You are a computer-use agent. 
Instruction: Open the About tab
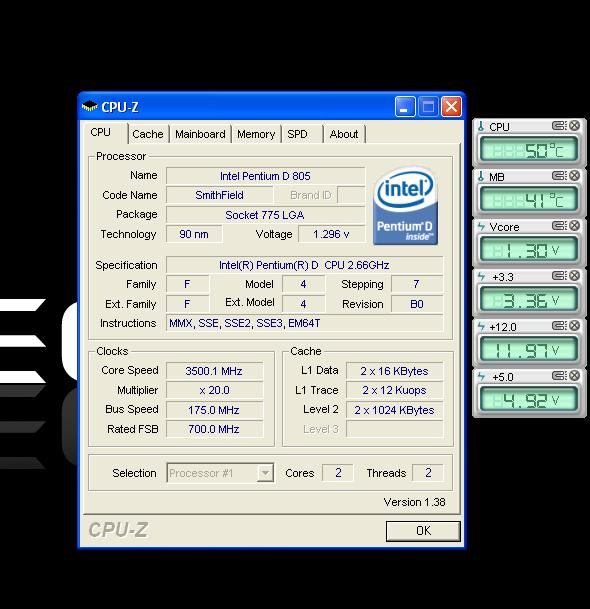[x=344, y=134]
